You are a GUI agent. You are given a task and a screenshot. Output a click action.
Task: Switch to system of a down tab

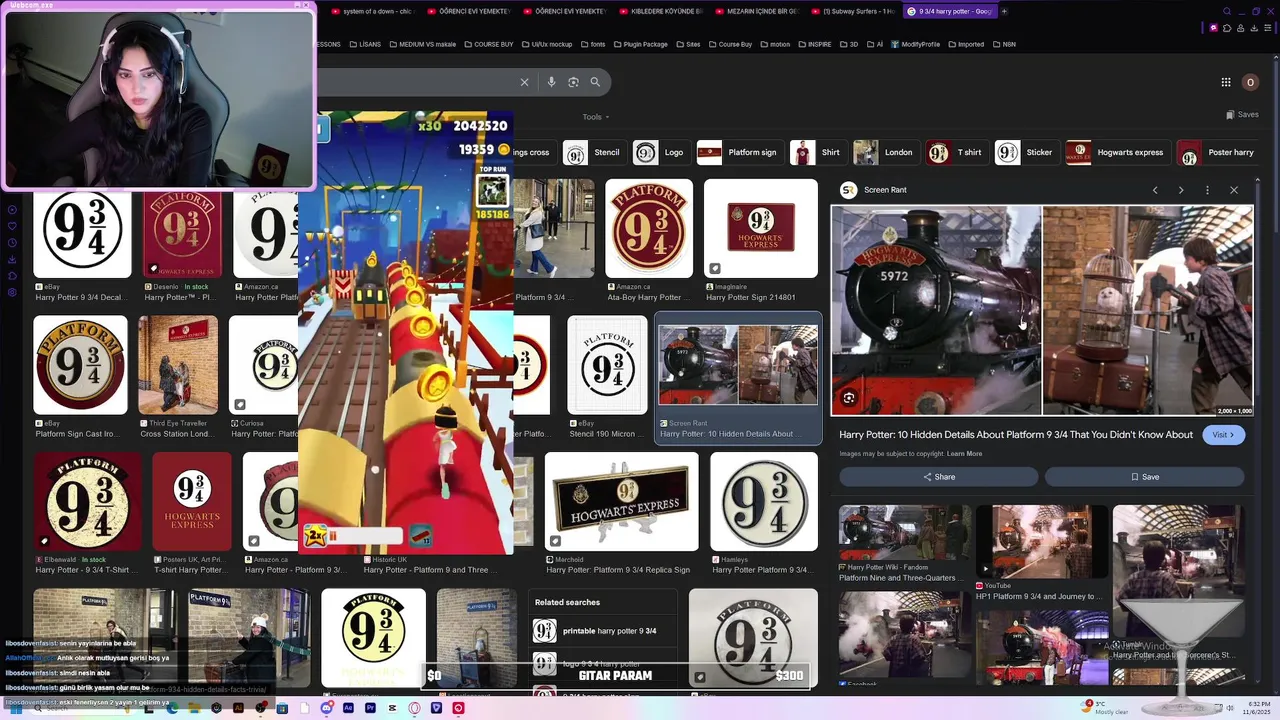point(372,11)
